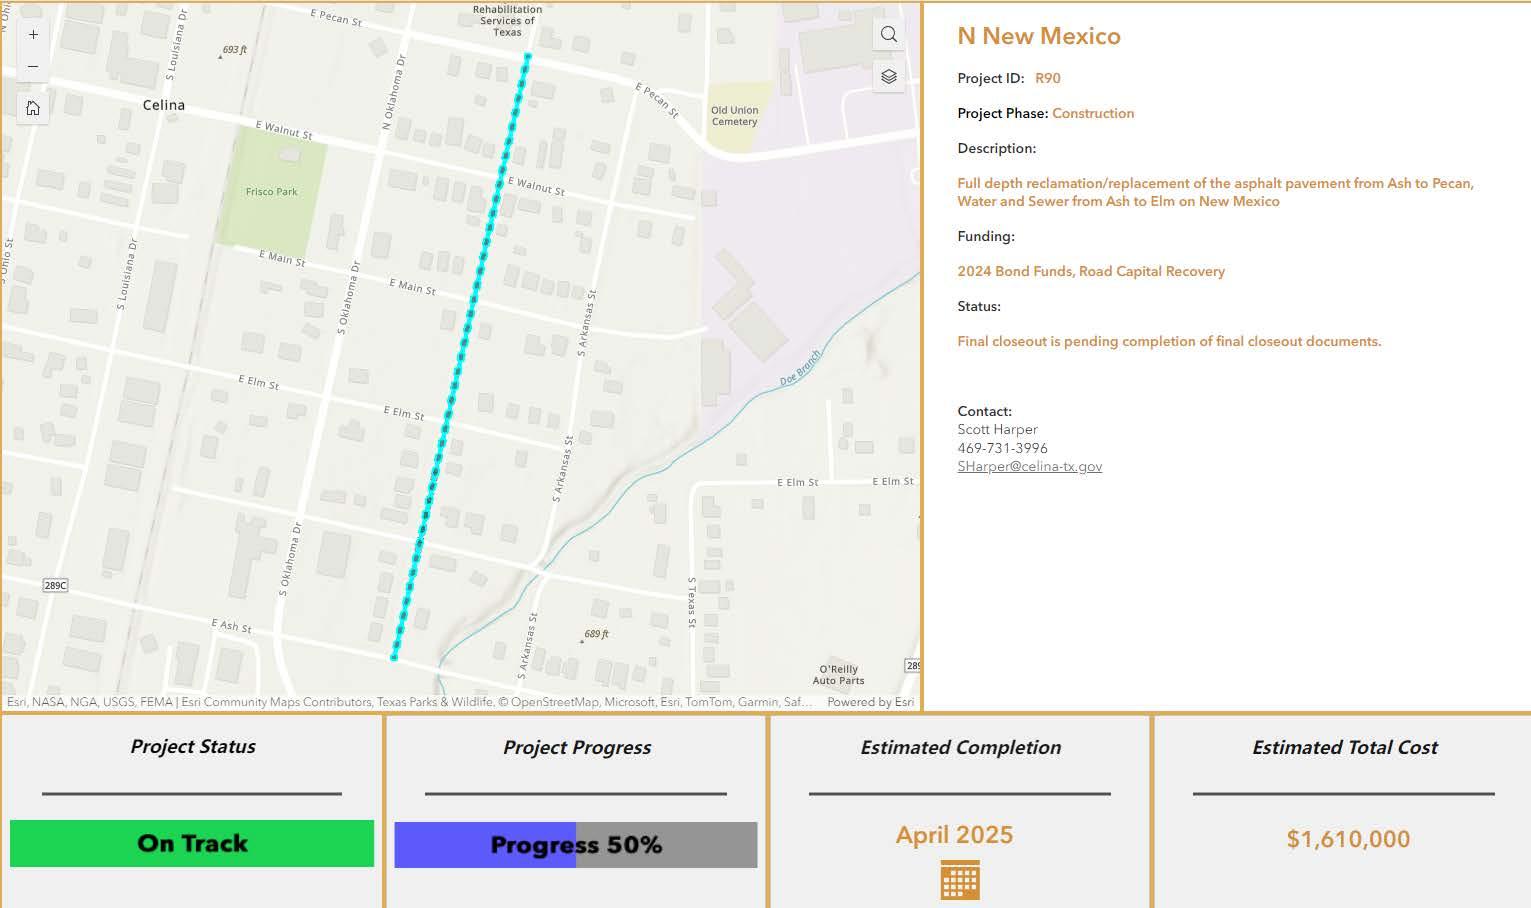Click the calendar icon under April 2025
The width and height of the screenshot is (1531, 908).
[960, 880]
